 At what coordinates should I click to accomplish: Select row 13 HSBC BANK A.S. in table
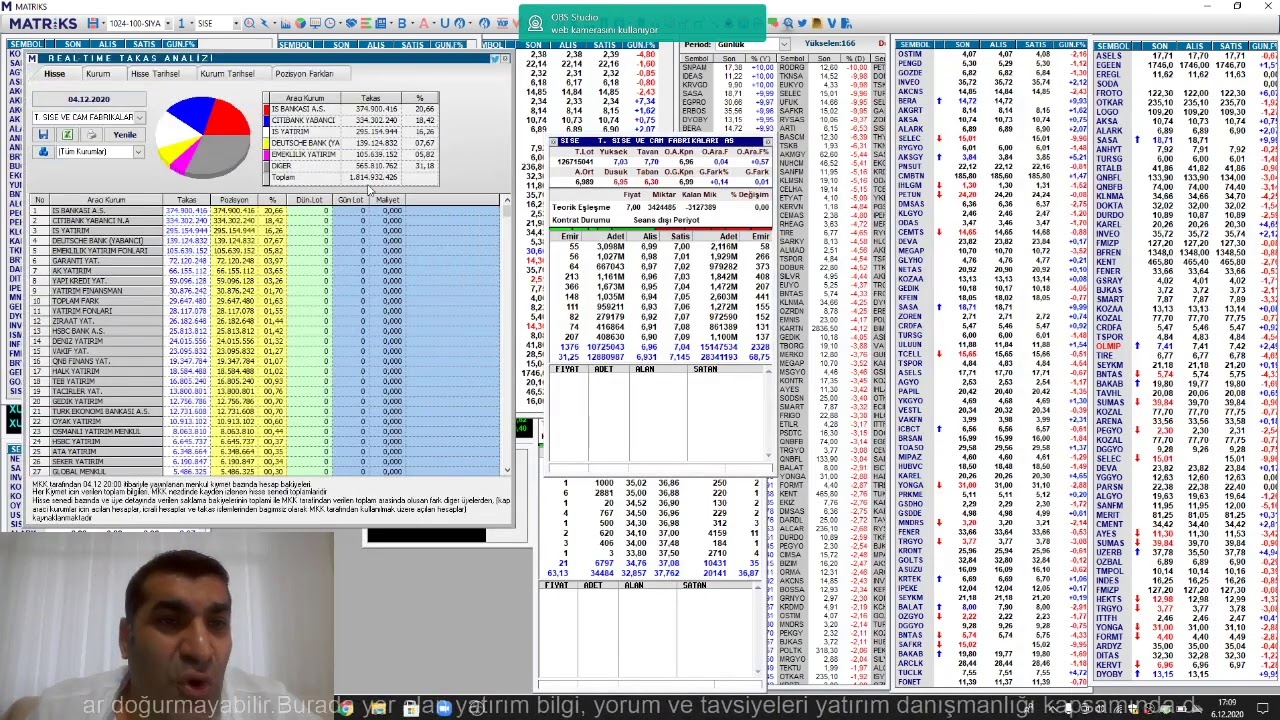tap(265, 331)
